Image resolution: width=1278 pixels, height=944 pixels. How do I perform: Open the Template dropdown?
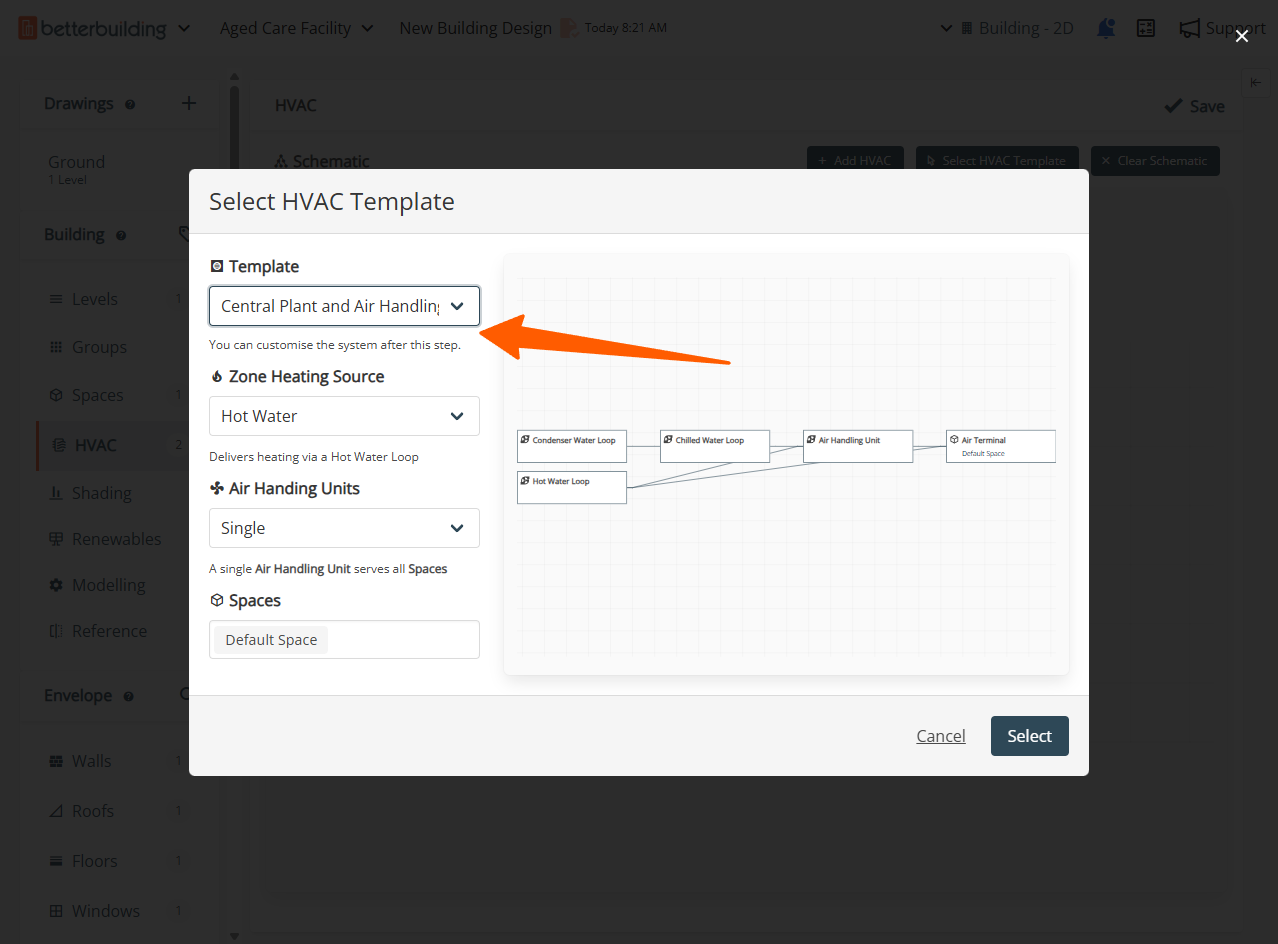click(343, 306)
